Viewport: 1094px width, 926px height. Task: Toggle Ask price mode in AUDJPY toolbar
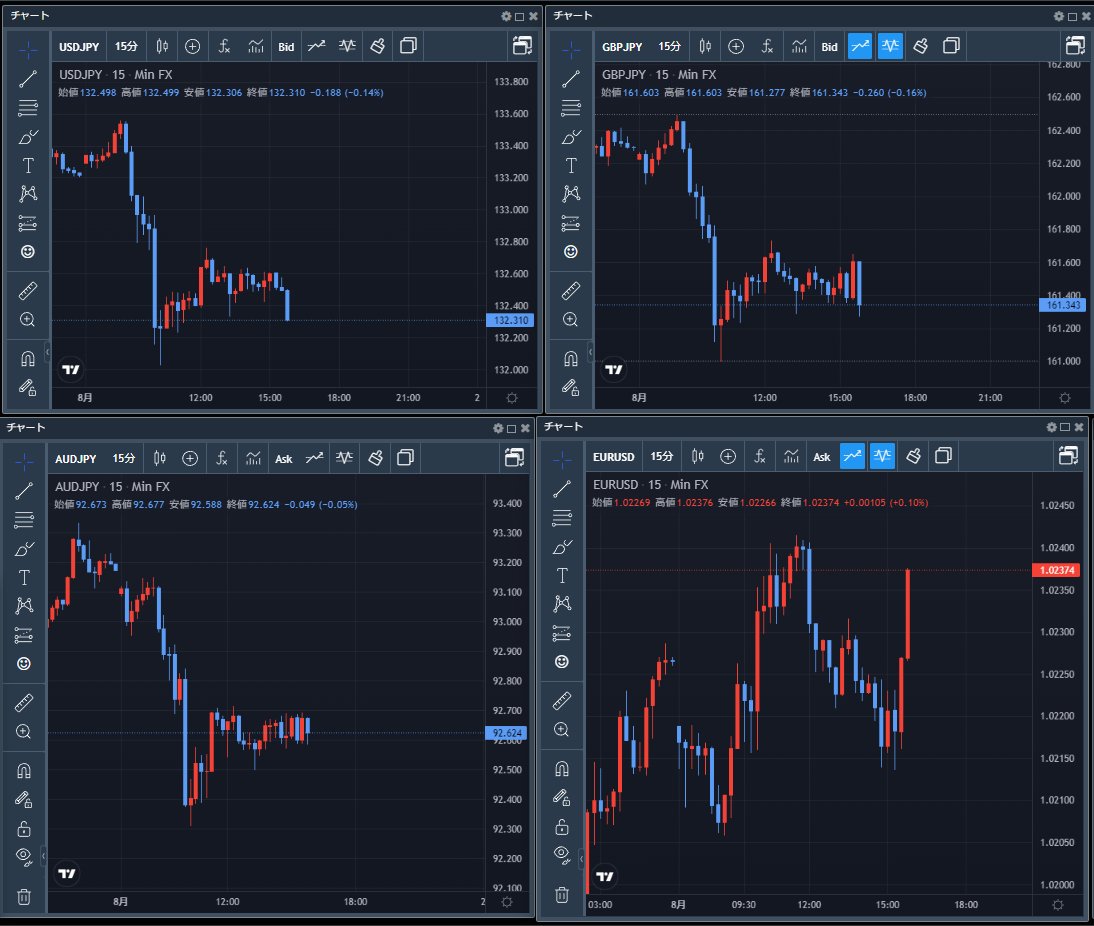click(283, 458)
